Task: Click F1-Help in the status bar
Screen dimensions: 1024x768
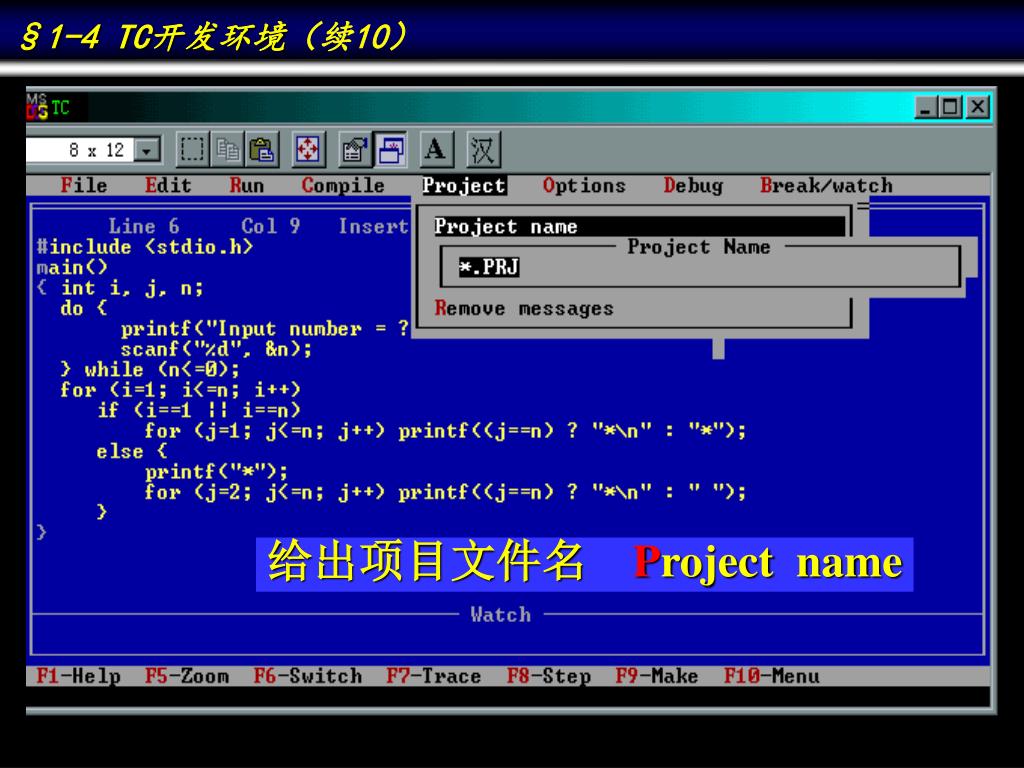Action: (78, 675)
